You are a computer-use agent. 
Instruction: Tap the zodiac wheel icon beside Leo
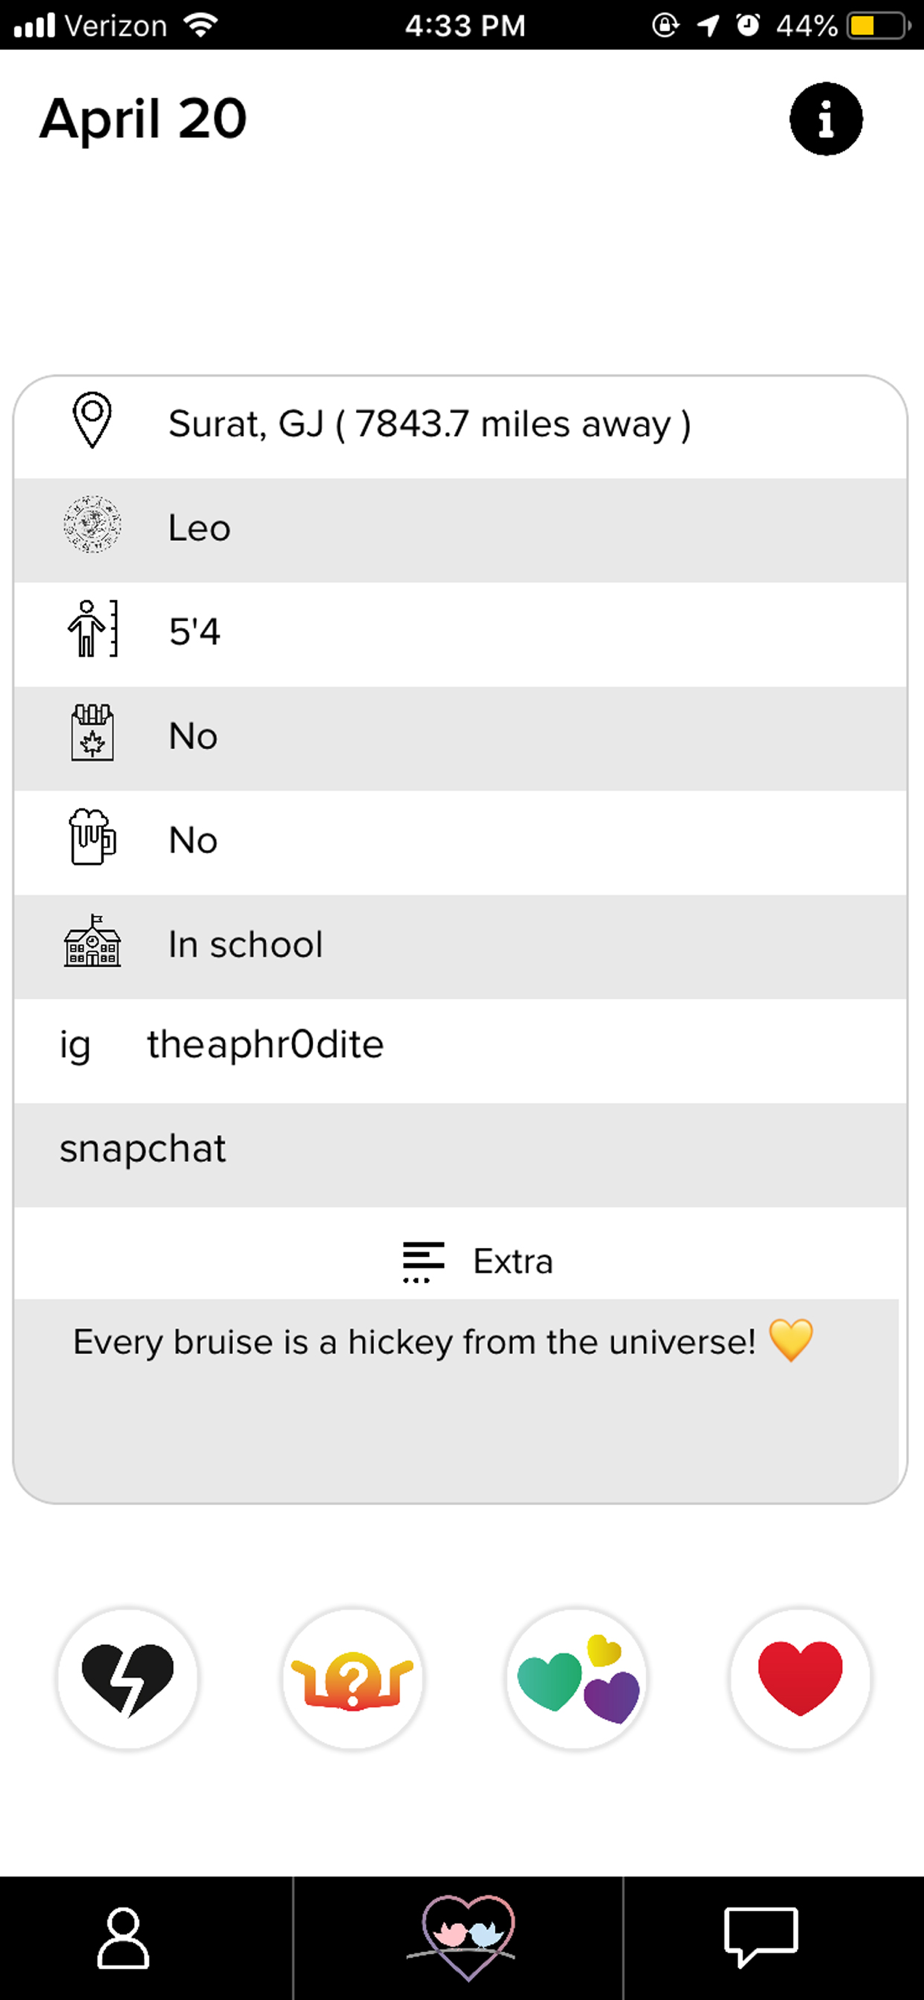92,525
